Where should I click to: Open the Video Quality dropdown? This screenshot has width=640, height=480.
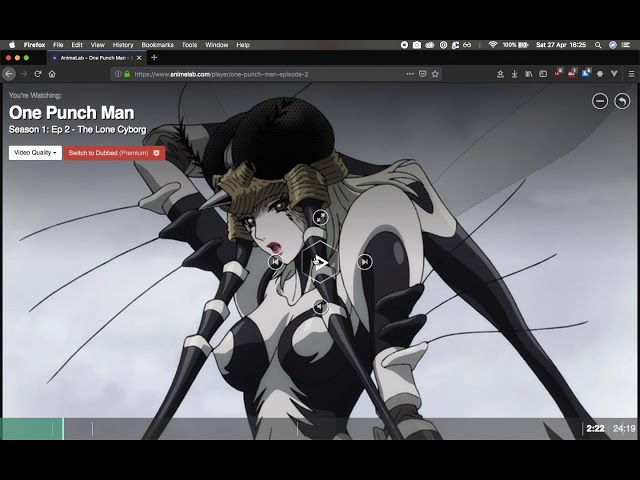[35, 153]
